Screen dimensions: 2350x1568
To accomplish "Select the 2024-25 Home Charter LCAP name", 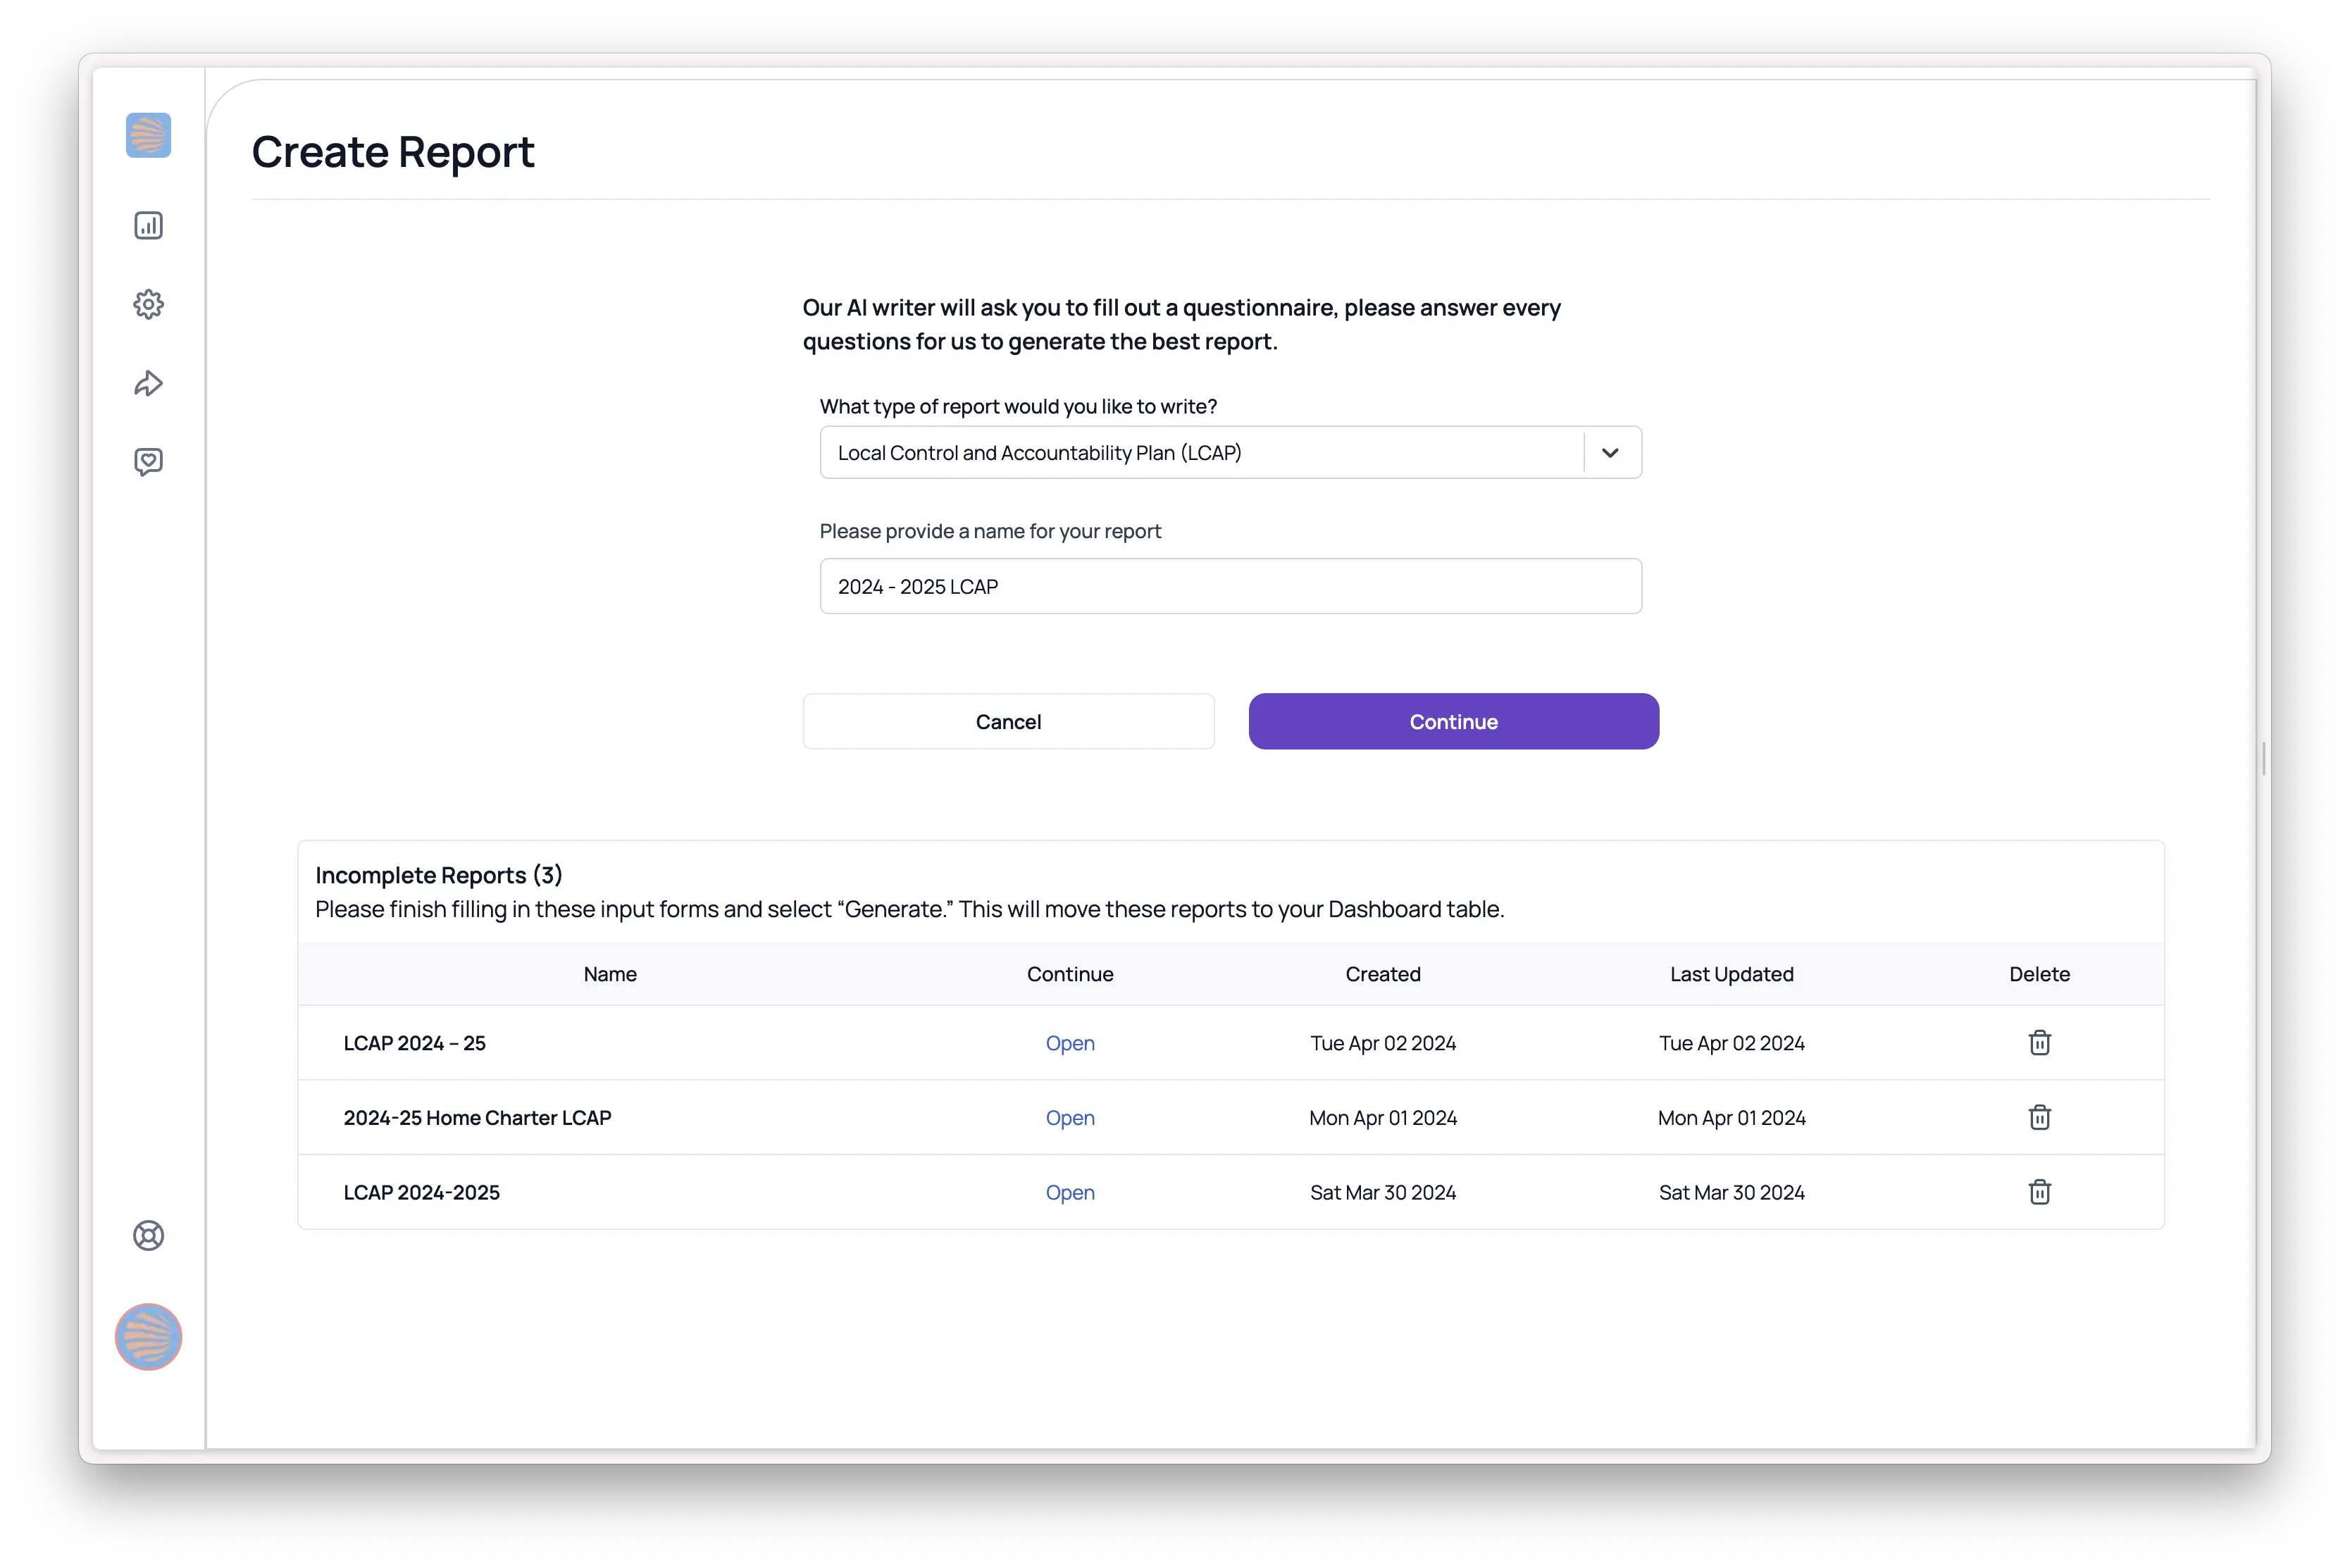I will coord(477,1118).
